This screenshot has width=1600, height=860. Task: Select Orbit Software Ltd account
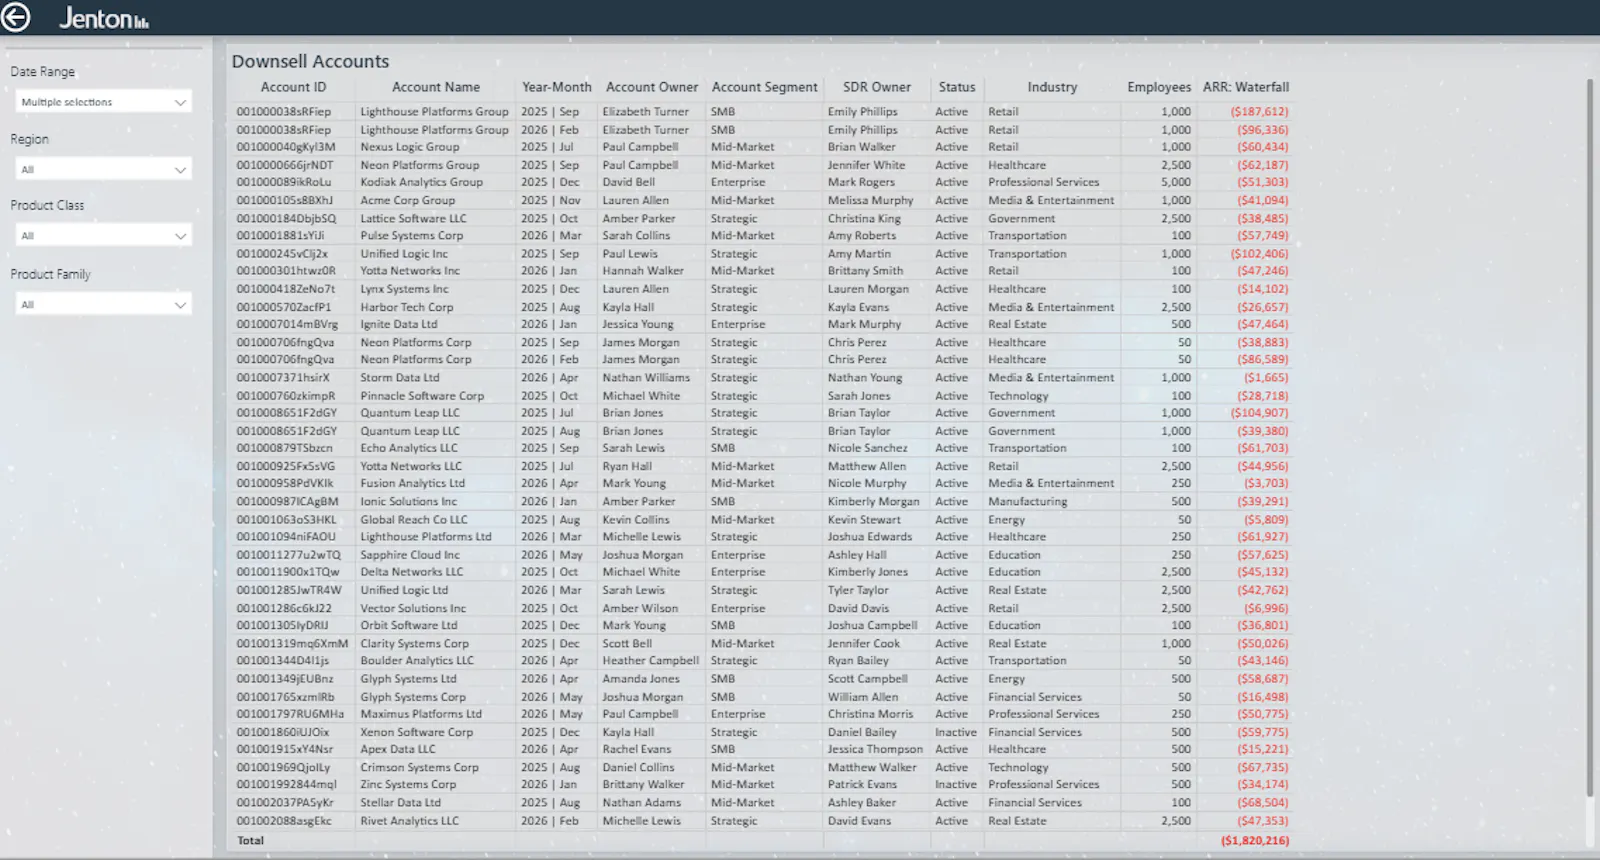(x=408, y=625)
